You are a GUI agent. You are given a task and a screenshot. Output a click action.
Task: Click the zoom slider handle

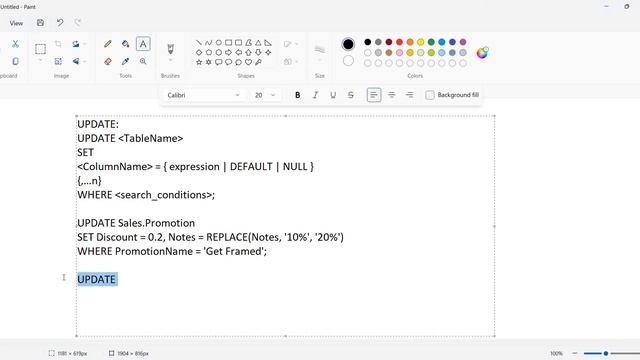(606, 353)
